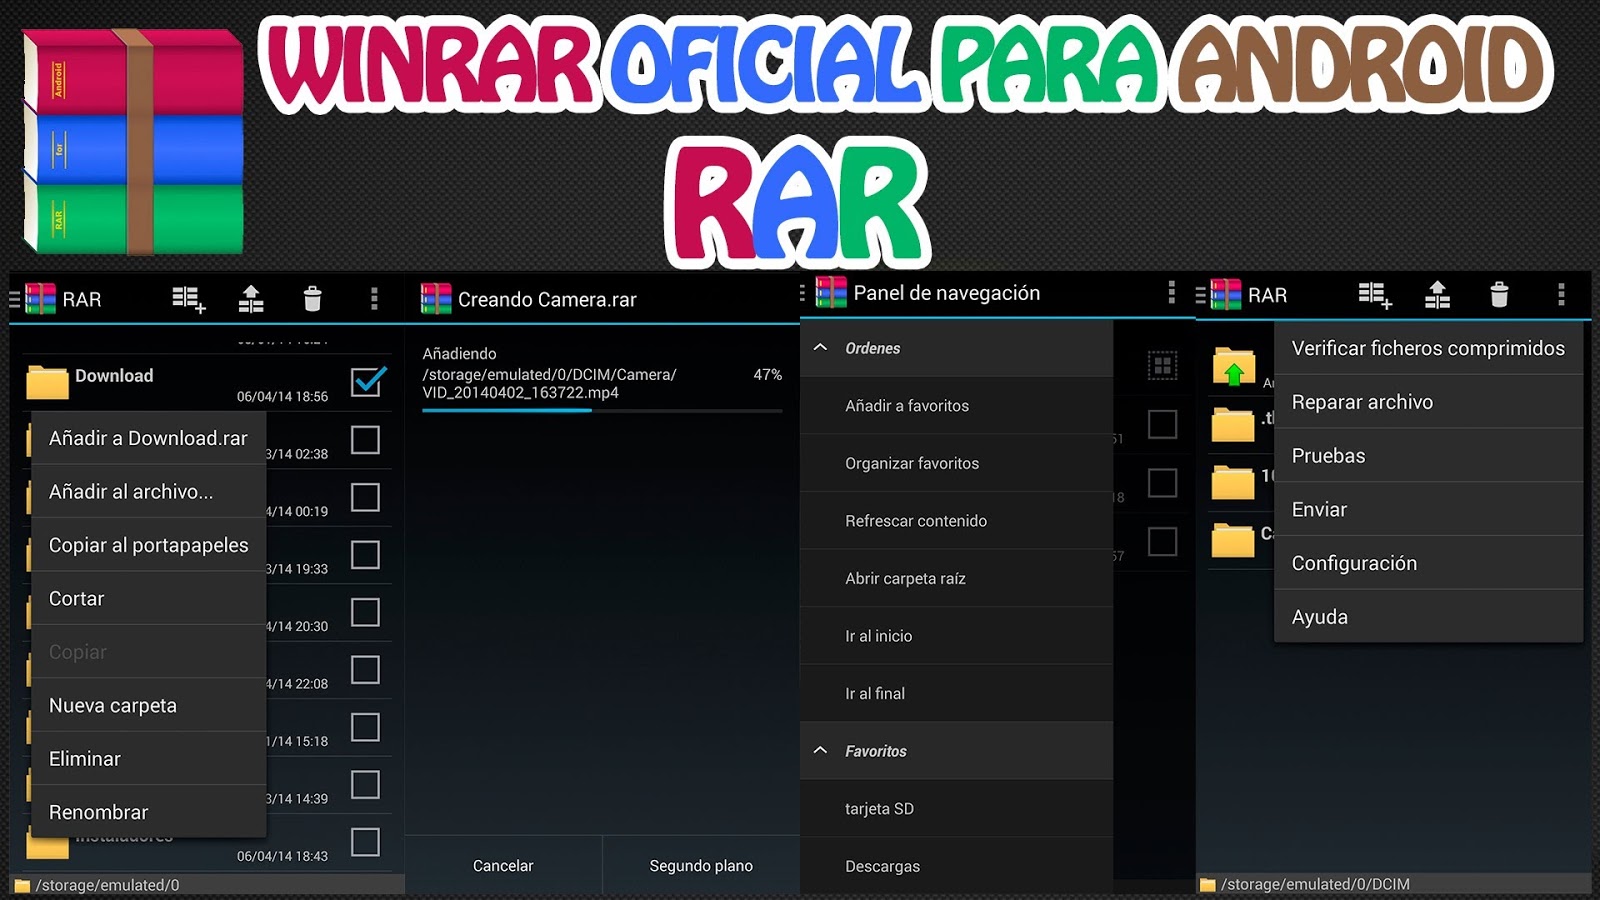Tap the app icon beside Creando Camera.rar
1600x900 pixels.
coord(436,299)
